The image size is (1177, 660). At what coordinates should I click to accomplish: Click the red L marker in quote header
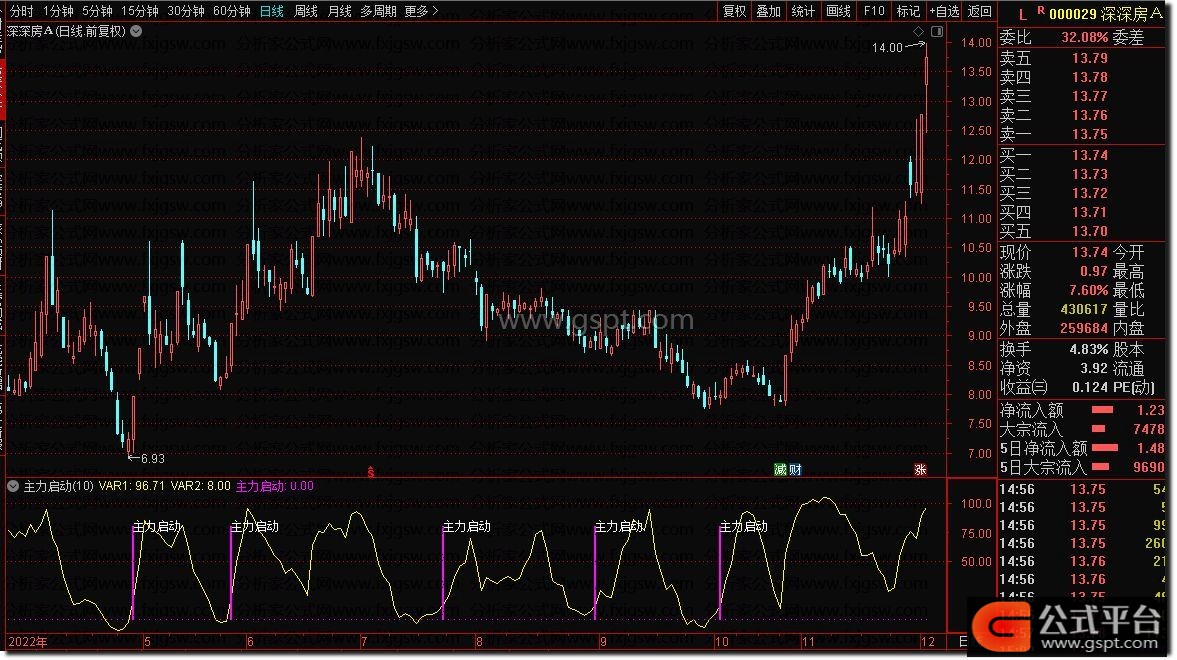(1022, 14)
